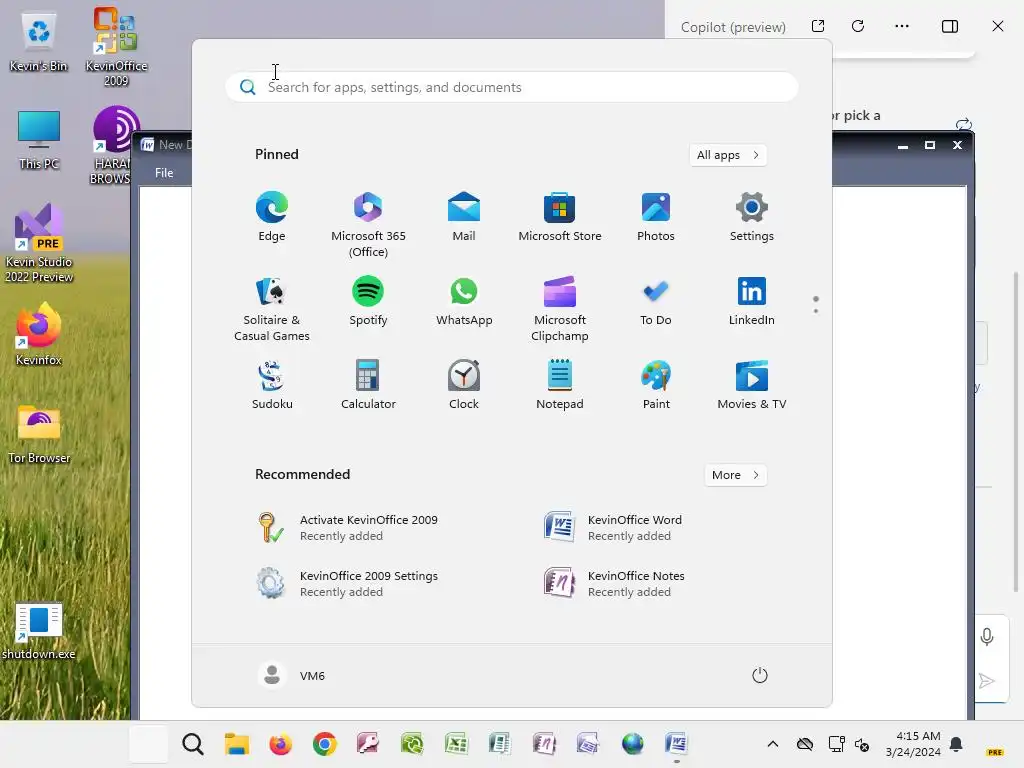The image size is (1024, 768).
Task: Open the To Do app
Action: [x=656, y=302]
